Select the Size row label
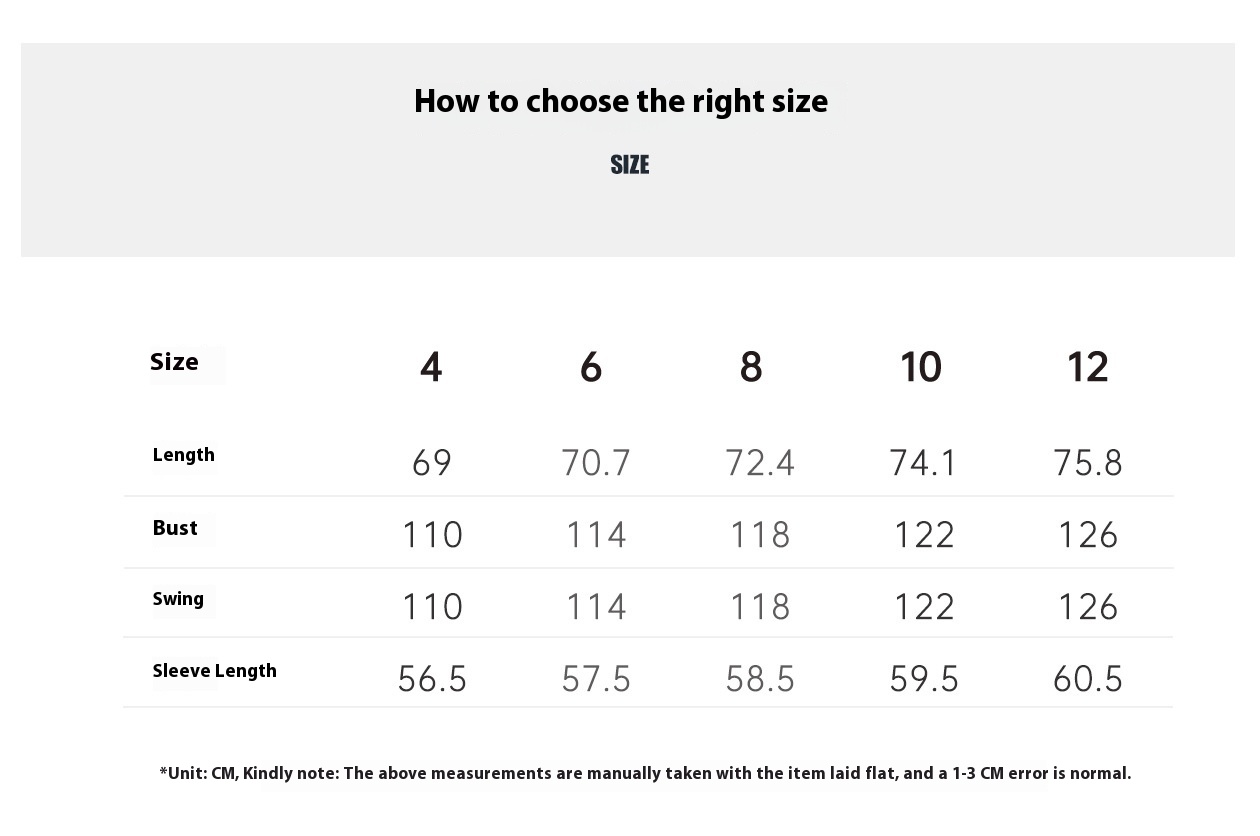Screen dimensions: 1260x836 174,362
